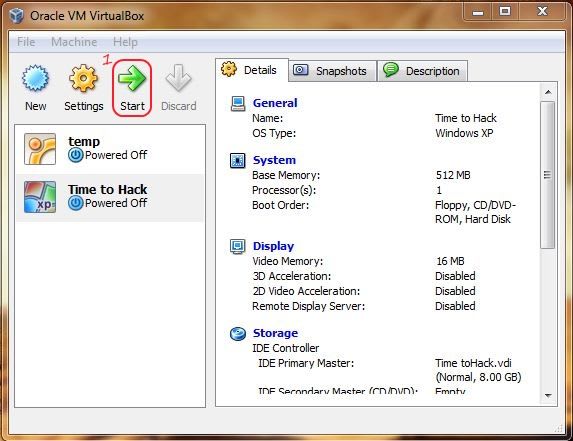Click the IDE Controller label
573x441 pixels.
pyautogui.click(x=285, y=348)
